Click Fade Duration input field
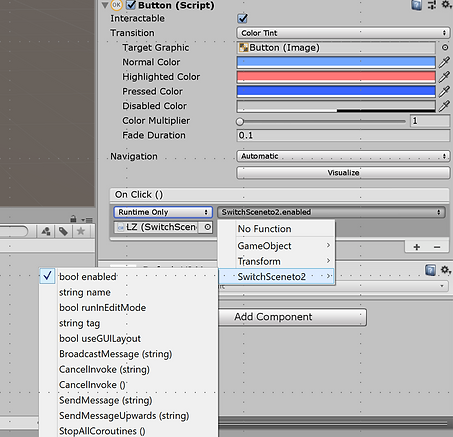453x437 pixels. click(x=343, y=135)
